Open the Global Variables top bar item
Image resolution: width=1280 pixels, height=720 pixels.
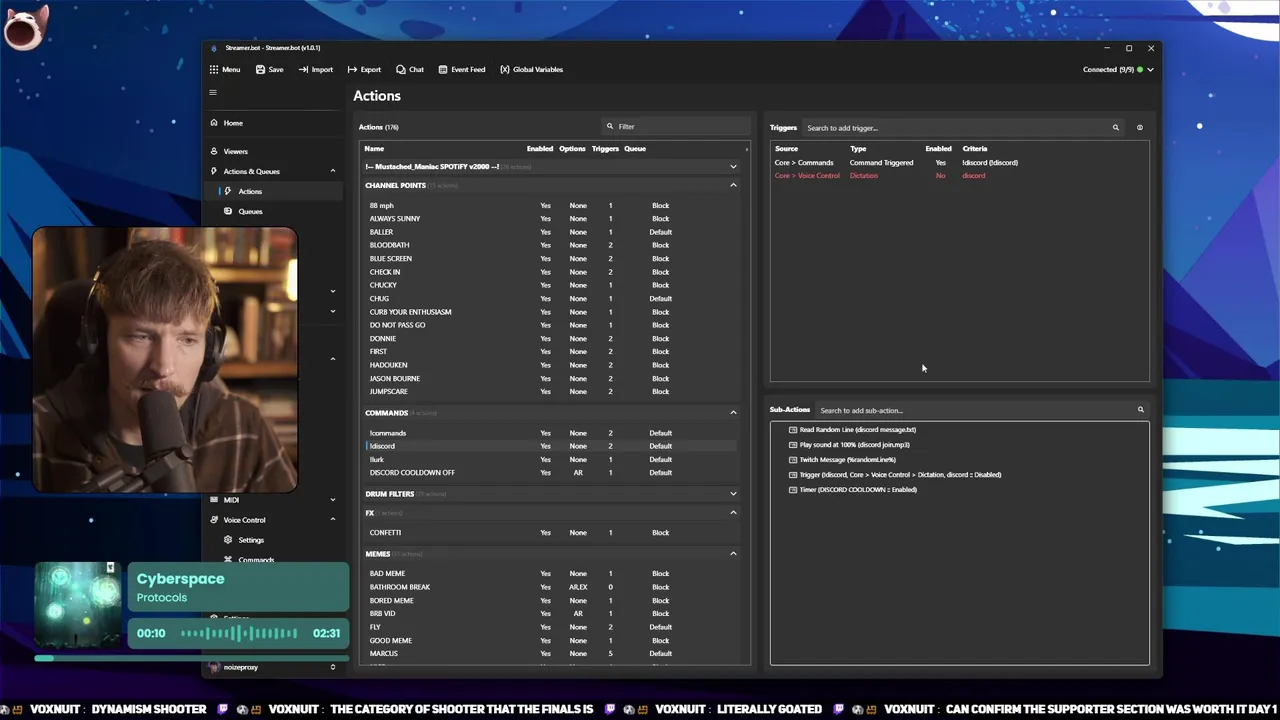click(532, 70)
